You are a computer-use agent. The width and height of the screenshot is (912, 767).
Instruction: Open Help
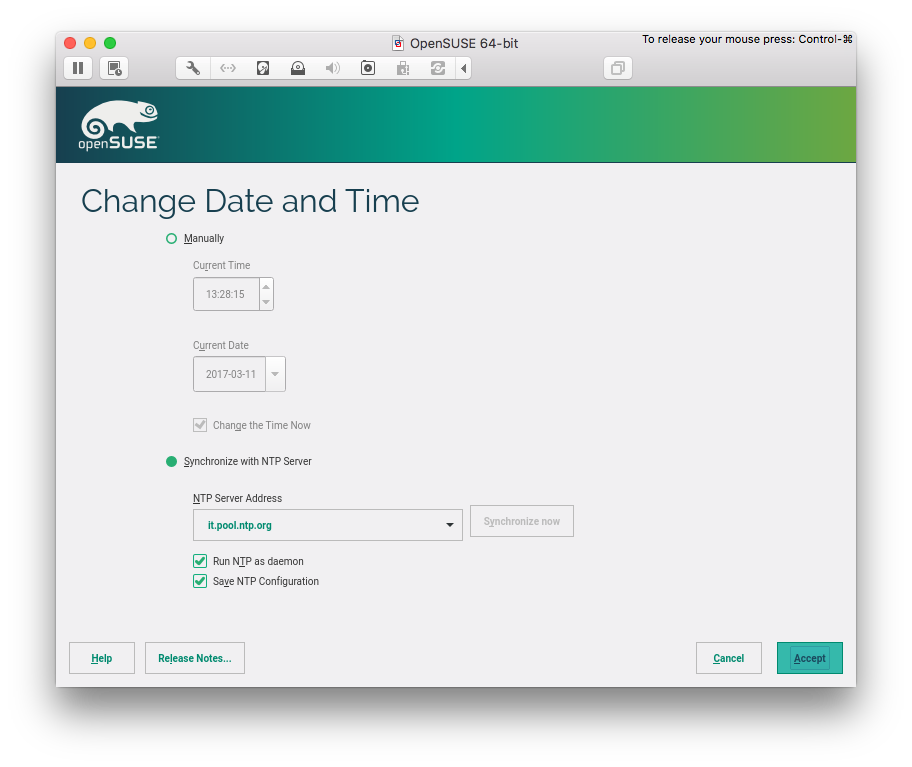click(102, 658)
